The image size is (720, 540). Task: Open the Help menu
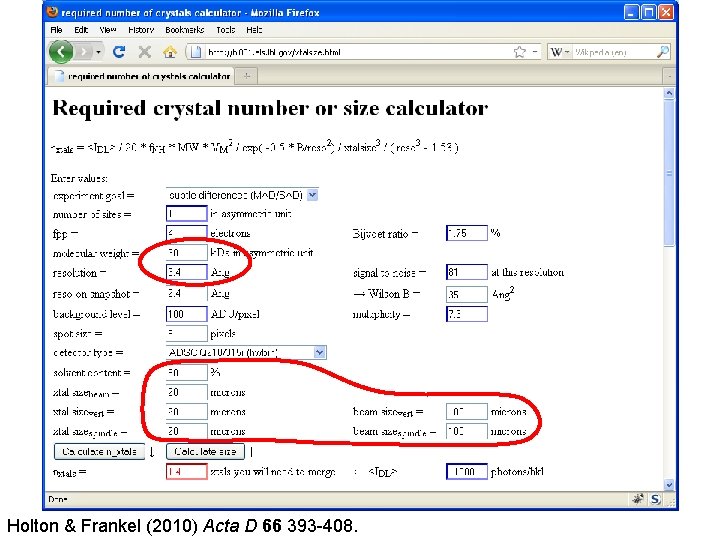(x=254, y=30)
